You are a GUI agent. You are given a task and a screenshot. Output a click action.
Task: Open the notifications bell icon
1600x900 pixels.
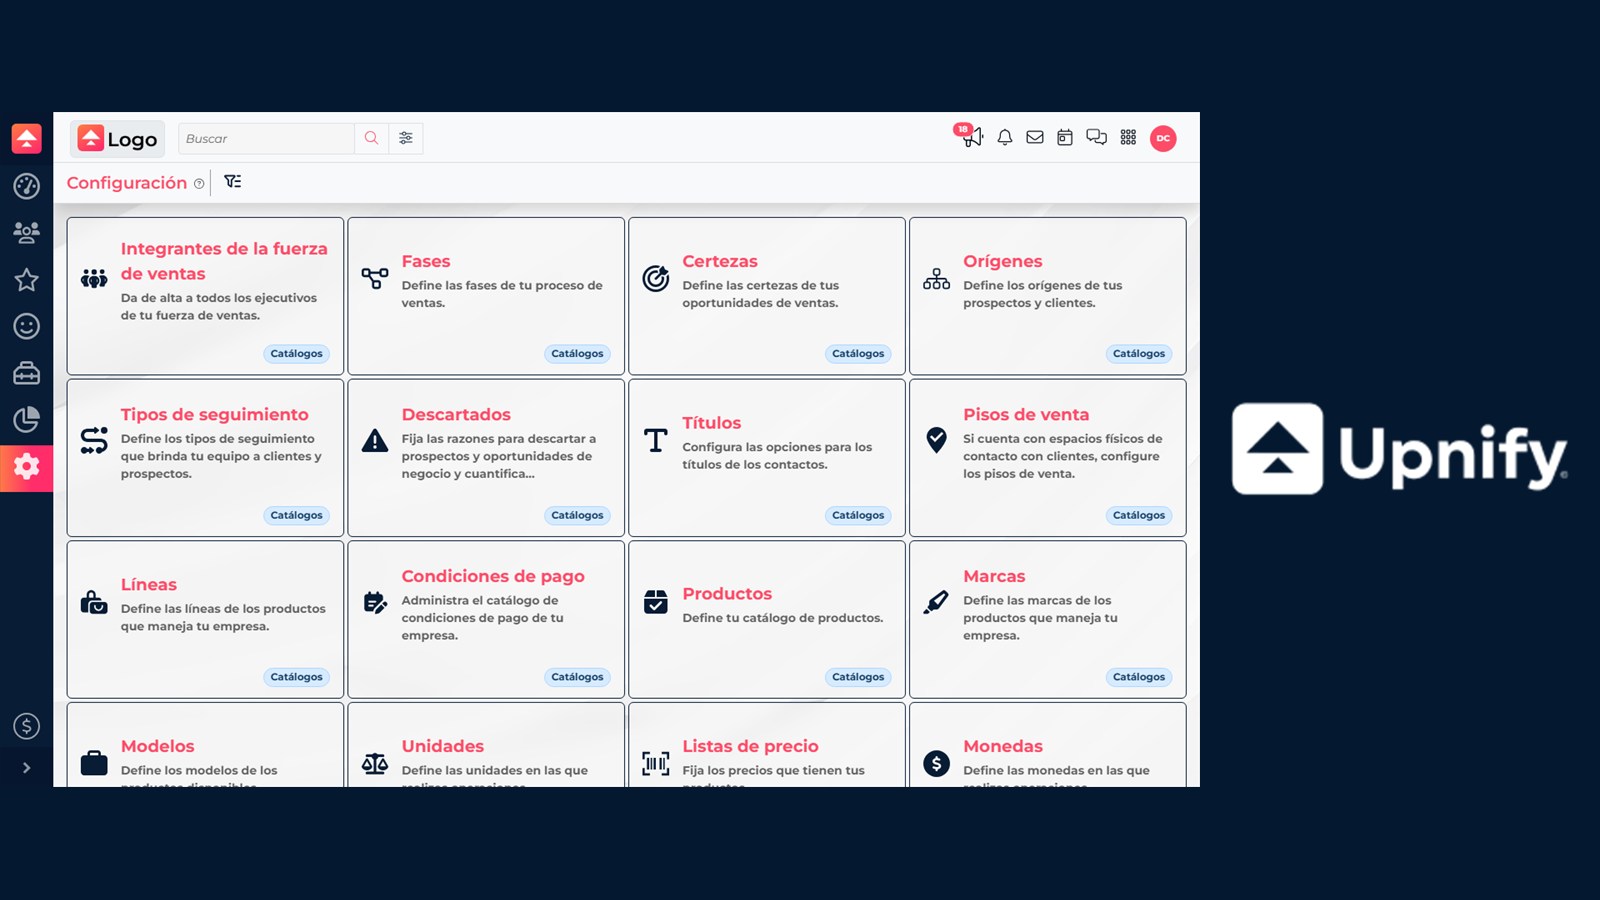[1005, 138]
